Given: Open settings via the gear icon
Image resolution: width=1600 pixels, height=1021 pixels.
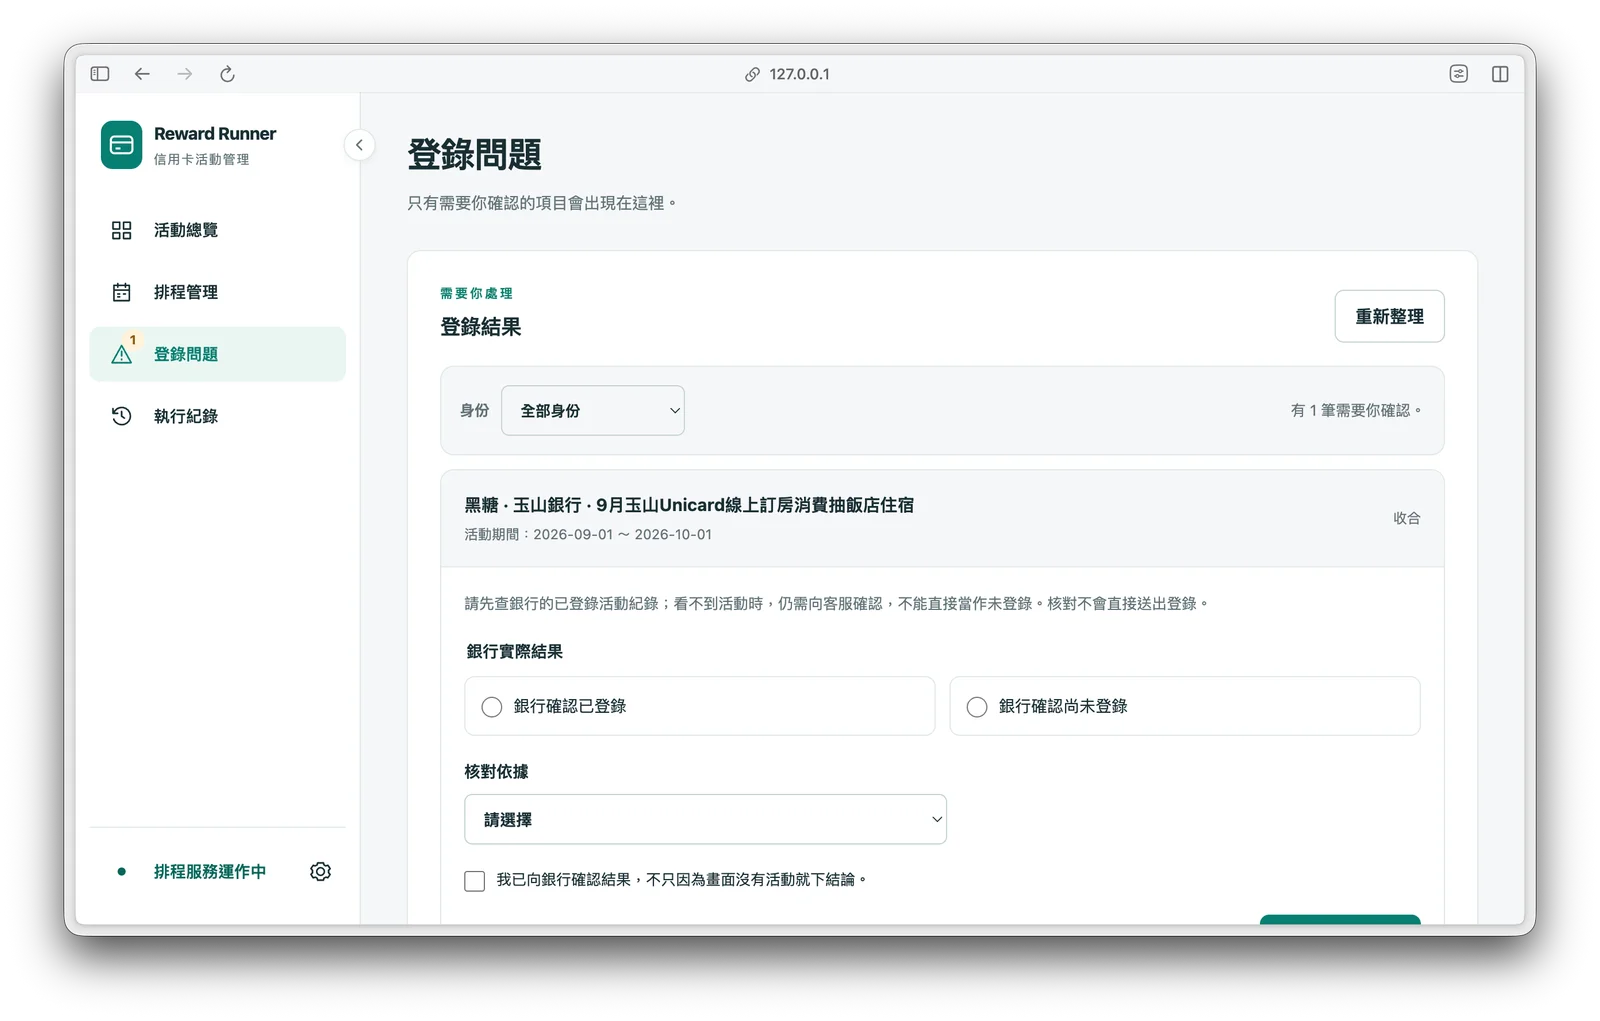Looking at the screenshot, I should 320,872.
